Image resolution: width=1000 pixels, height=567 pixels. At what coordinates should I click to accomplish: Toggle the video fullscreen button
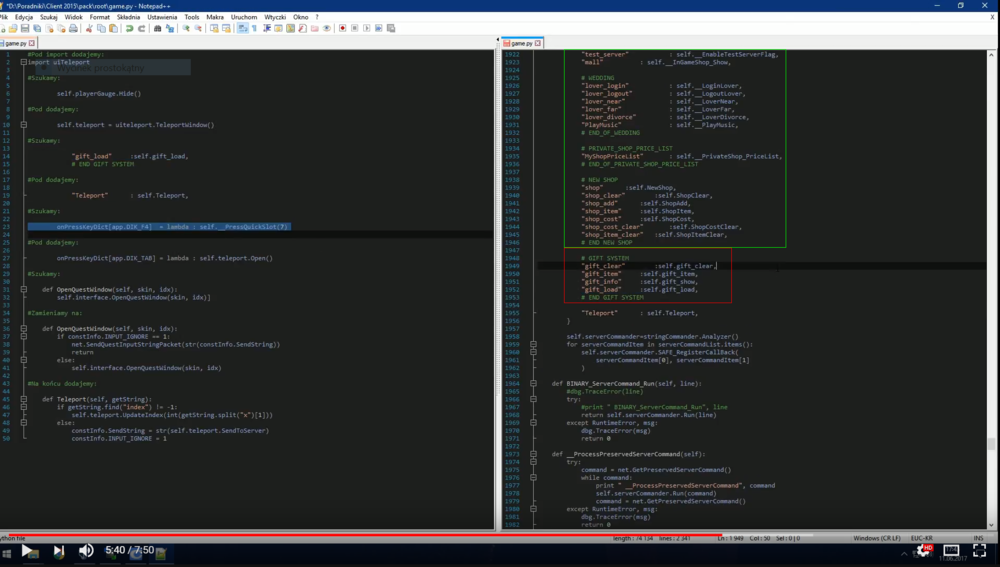tap(980, 550)
